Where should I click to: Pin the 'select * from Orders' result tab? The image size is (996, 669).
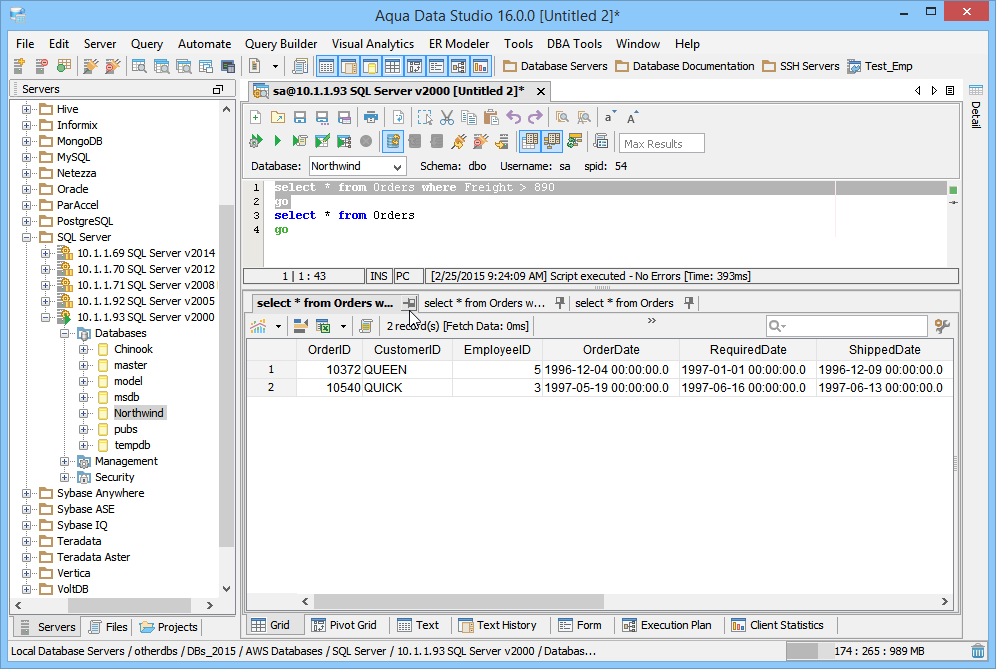[x=689, y=303]
